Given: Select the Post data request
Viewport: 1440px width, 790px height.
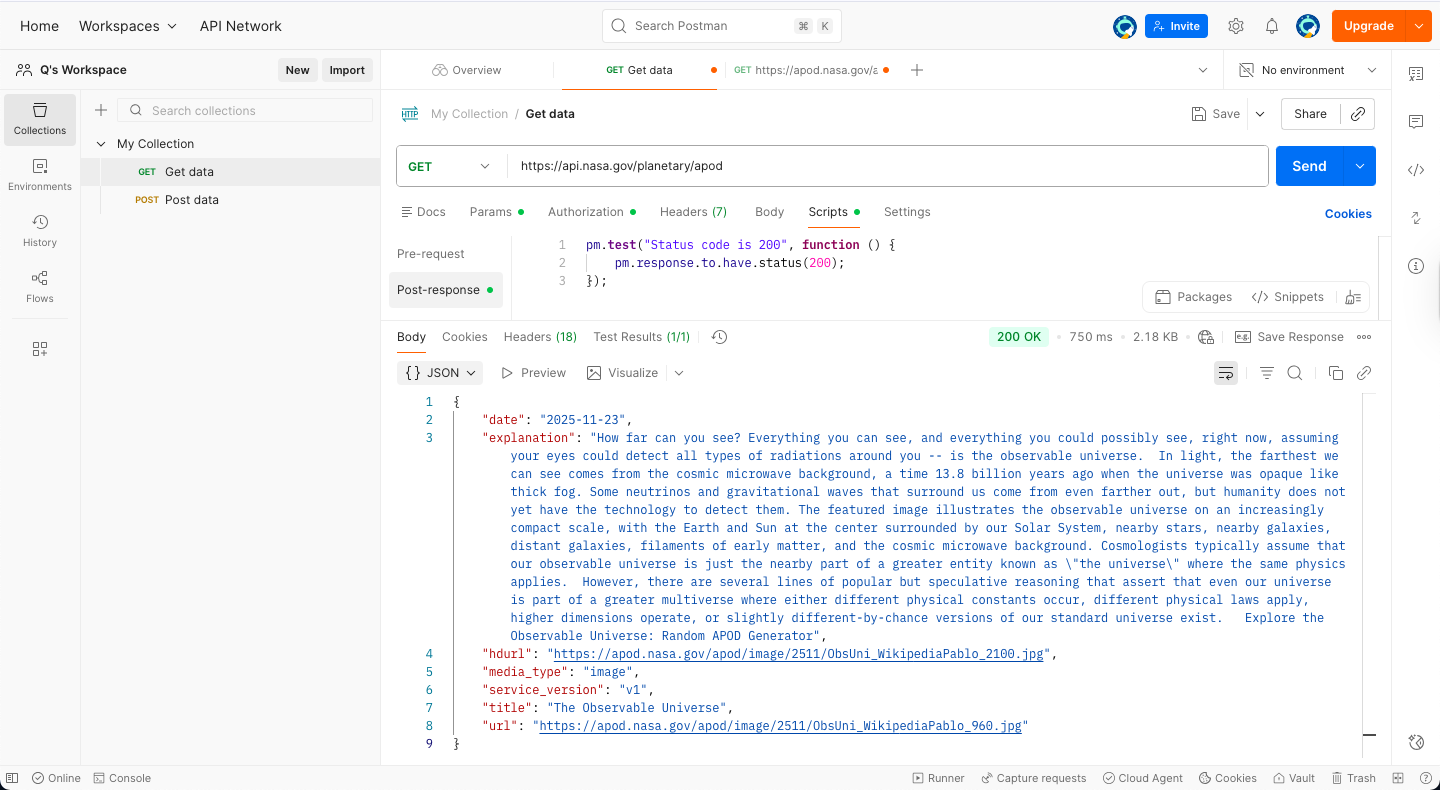Looking at the screenshot, I should click(x=192, y=200).
